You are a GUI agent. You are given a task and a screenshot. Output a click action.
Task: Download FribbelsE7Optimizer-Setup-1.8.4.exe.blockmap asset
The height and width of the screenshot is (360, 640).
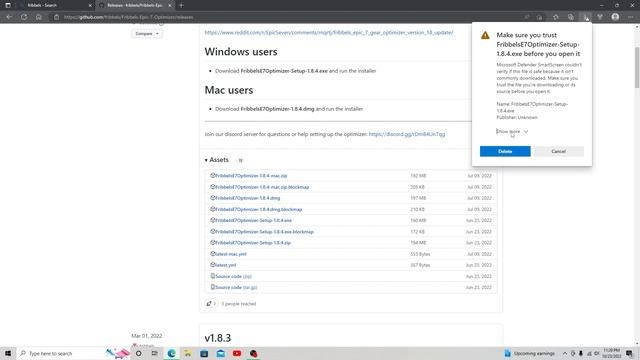tap(264, 232)
